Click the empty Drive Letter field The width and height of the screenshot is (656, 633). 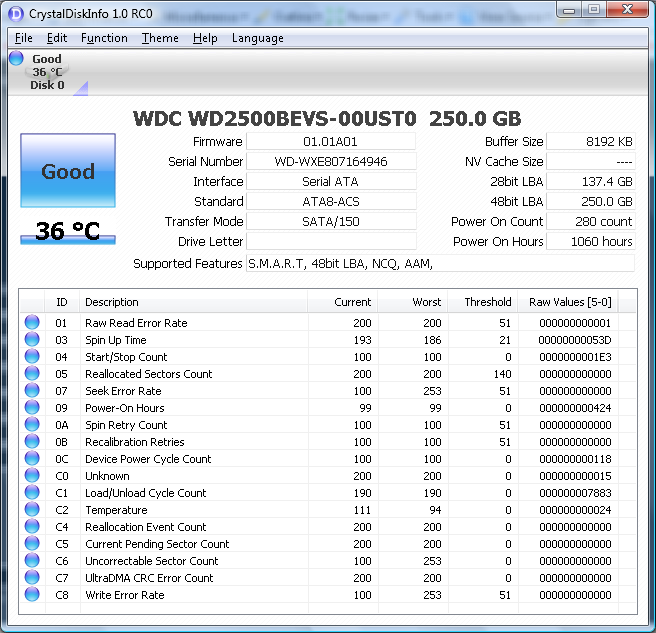coord(331,241)
